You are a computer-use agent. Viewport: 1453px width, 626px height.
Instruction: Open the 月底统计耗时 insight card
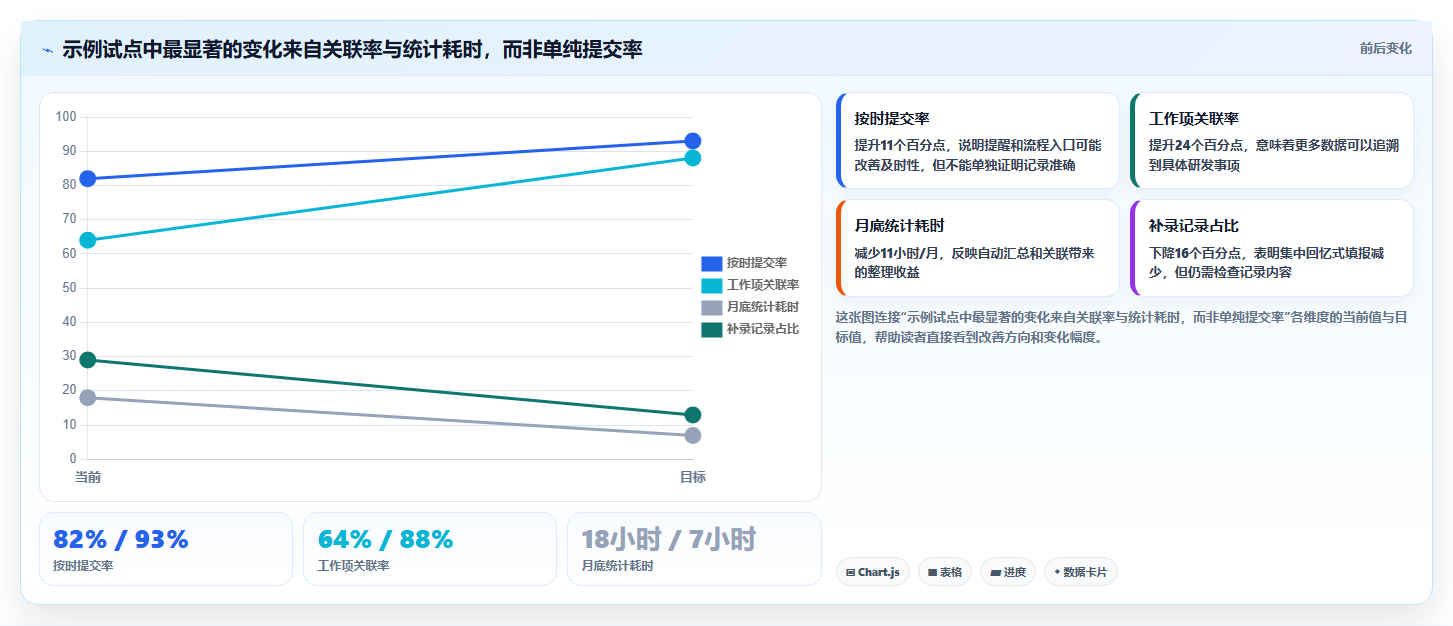[977, 248]
